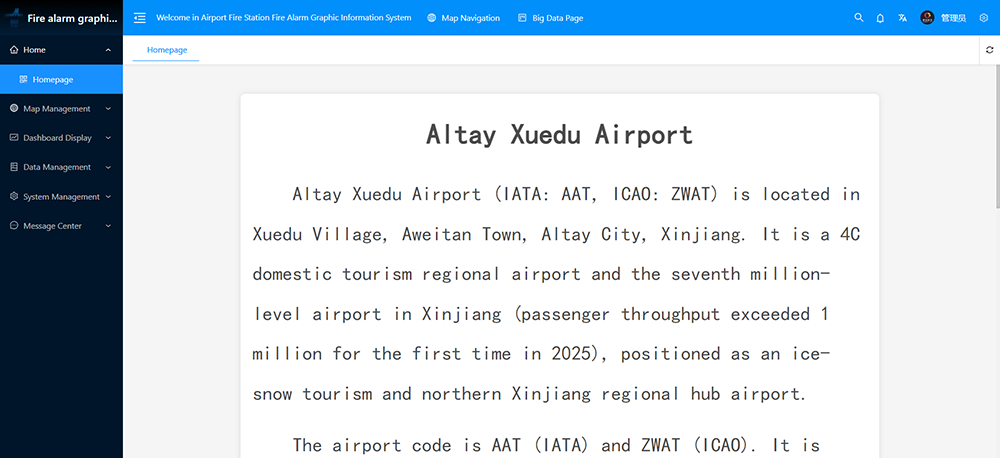The width and height of the screenshot is (1000, 458).
Task: Expand the Data Management chevron
Action: 108,167
